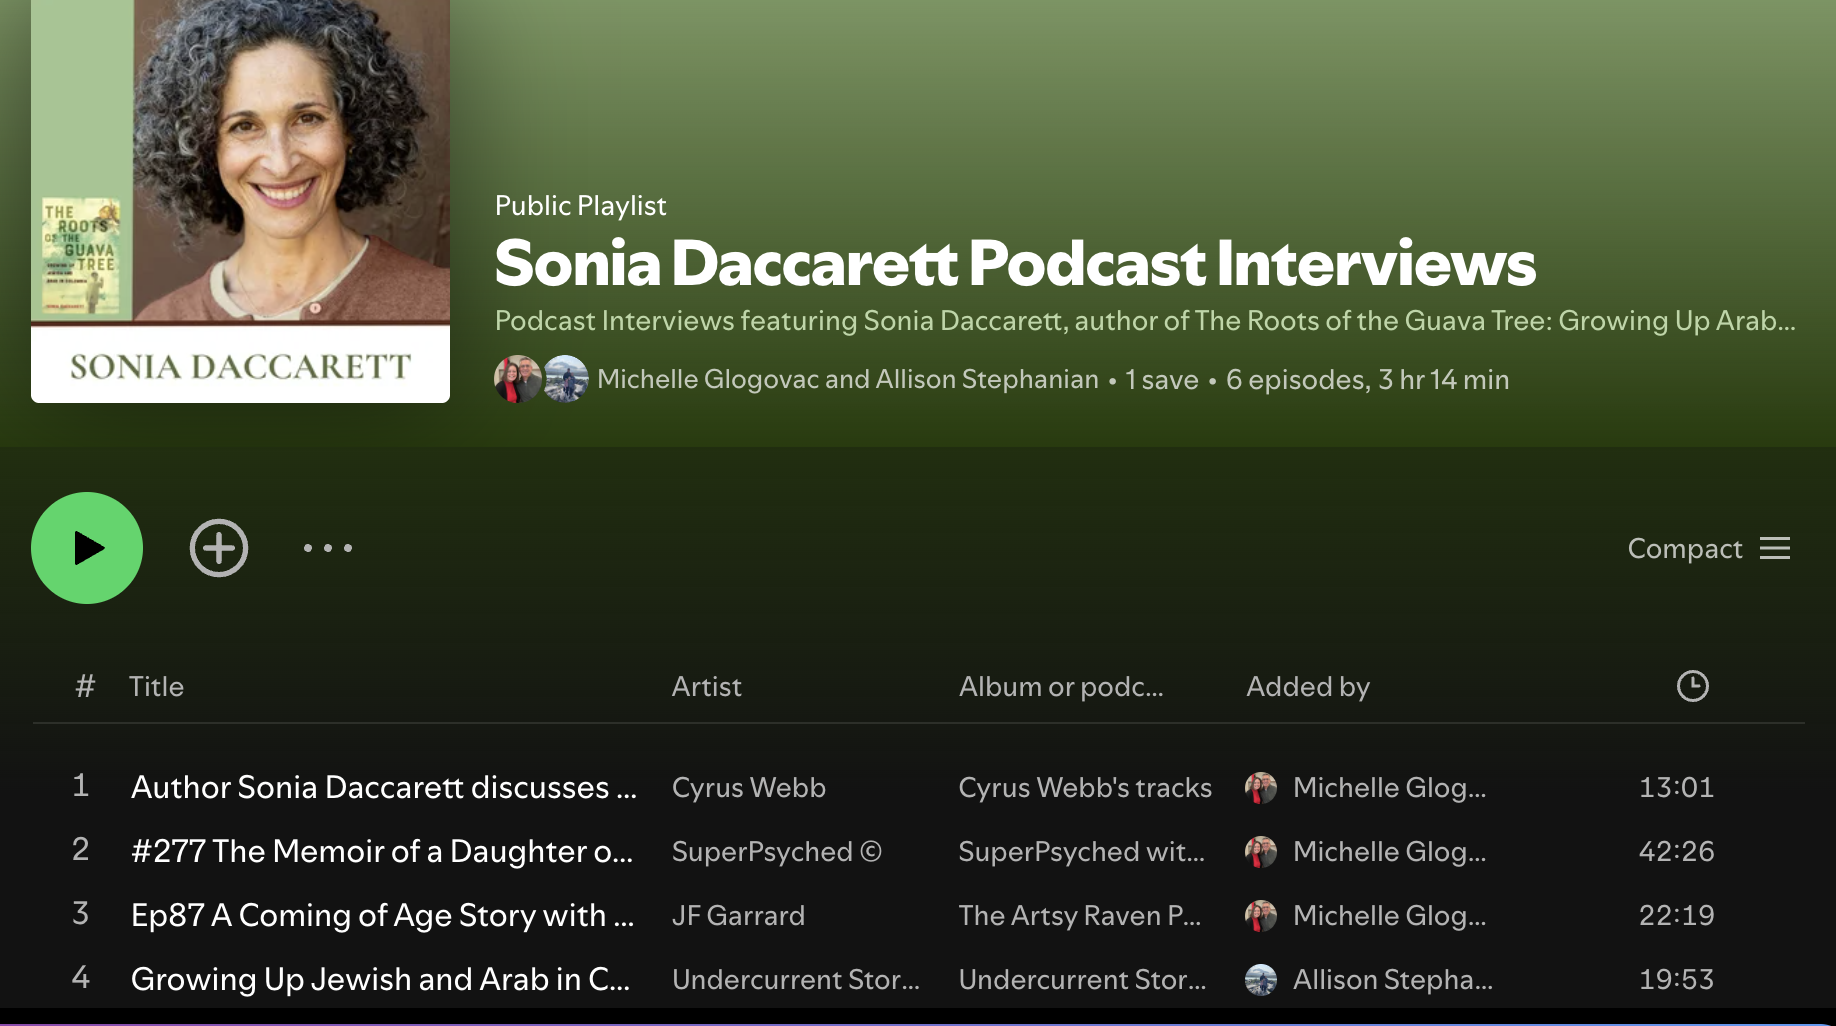
Task: Sort by Album or podcast column header
Action: coord(1061,686)
